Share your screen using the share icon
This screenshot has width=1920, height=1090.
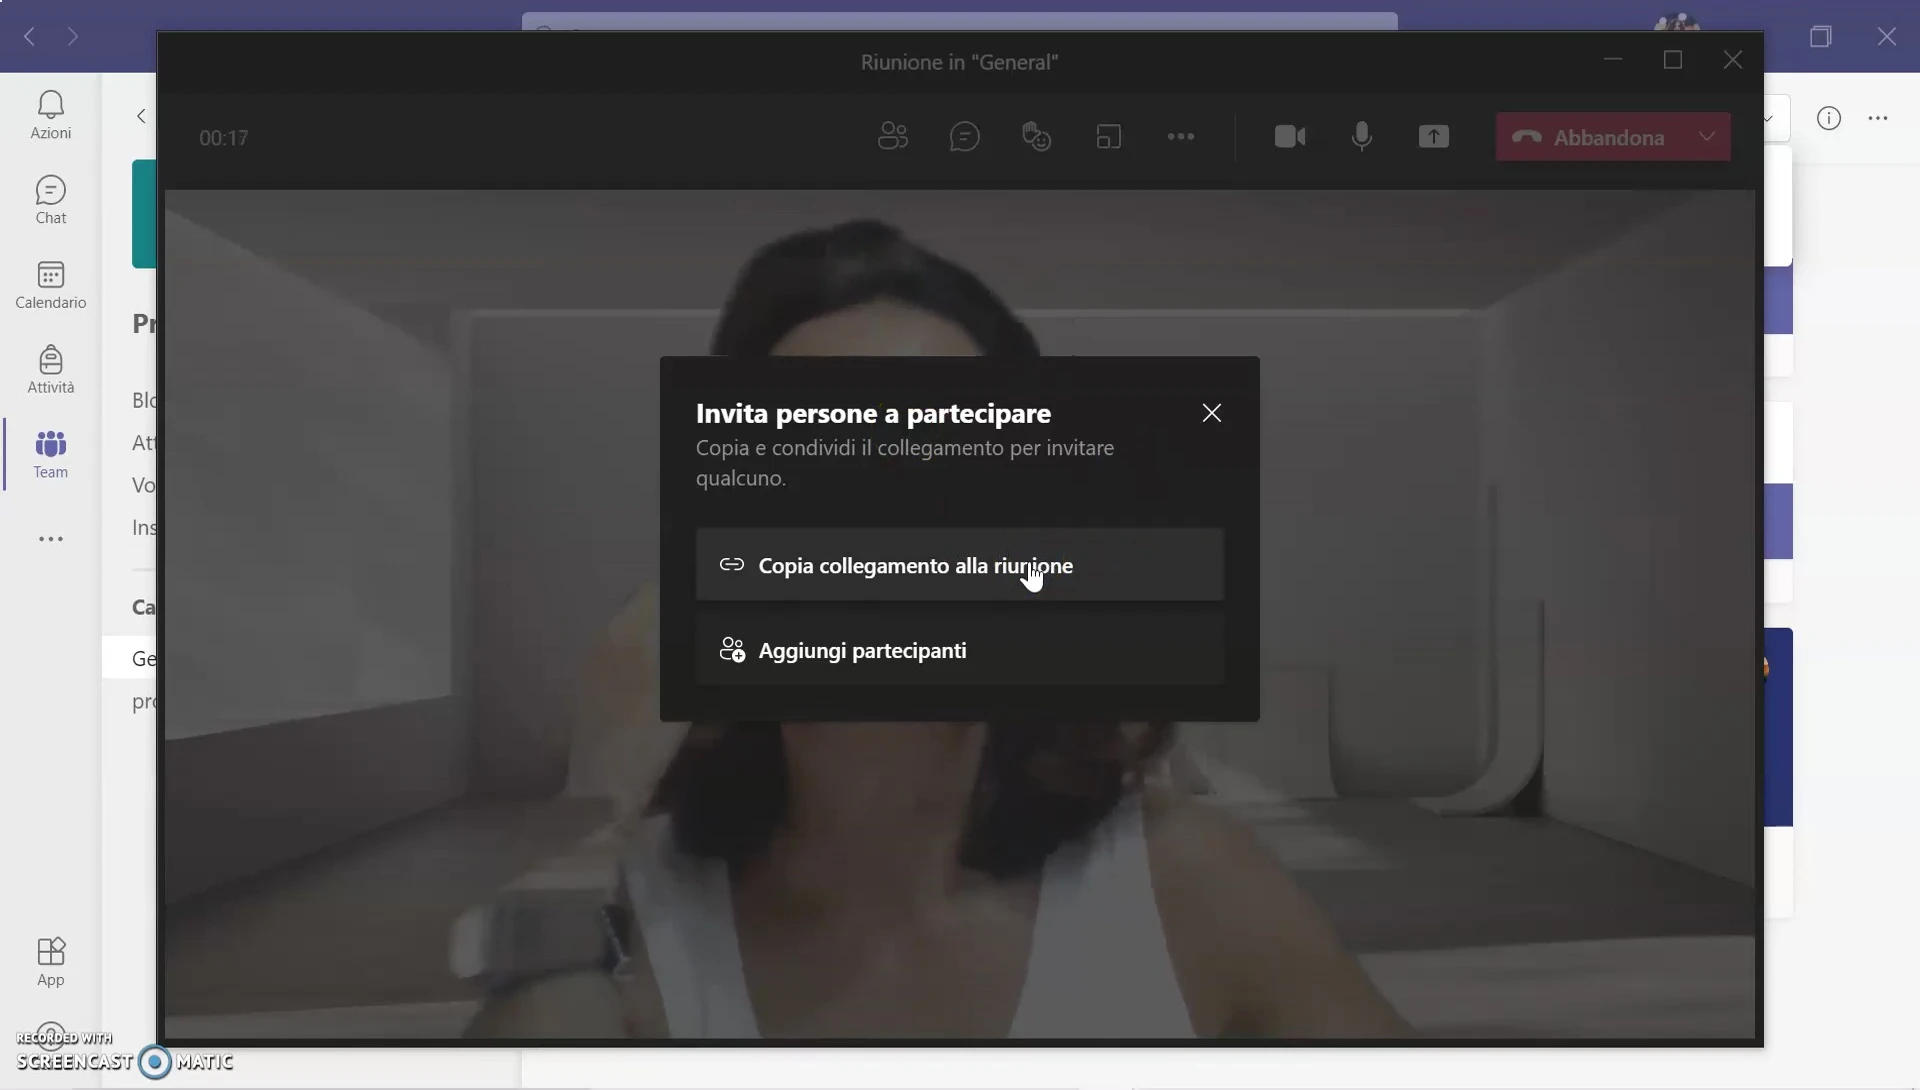click(1433, 136)
